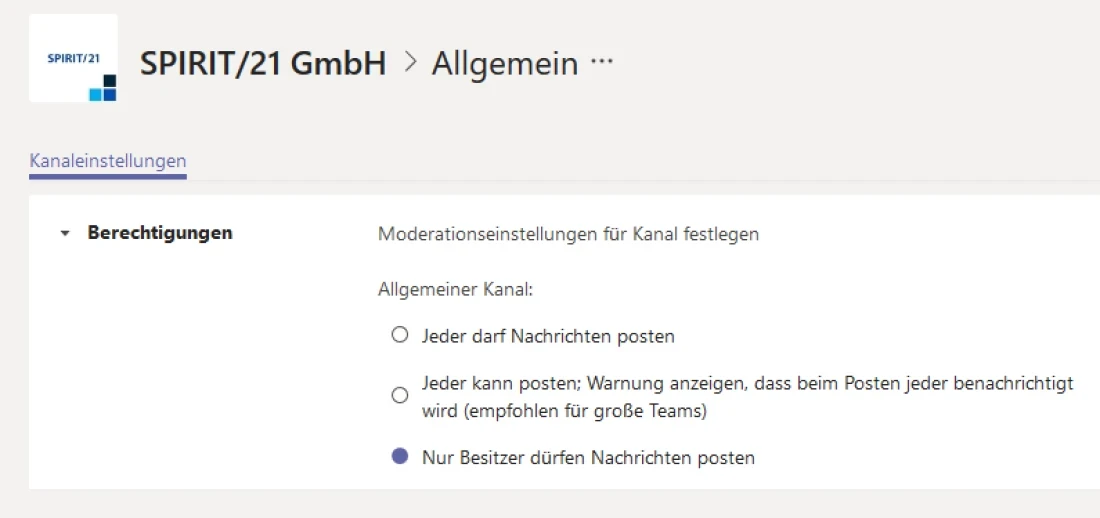The height and width of the screenshot is (518, 1100).
Task: Click the underline beneath the Kanaleinstellungen tab
Action: 108,176
